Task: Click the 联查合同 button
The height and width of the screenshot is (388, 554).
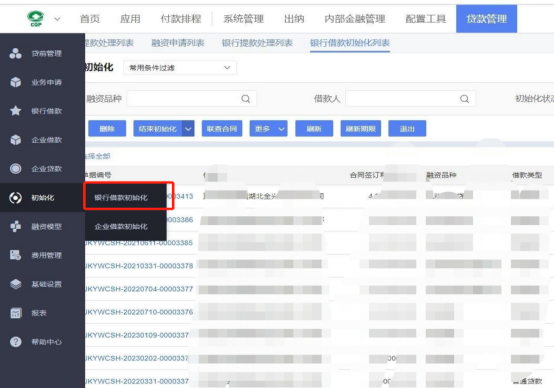Action: tap(222, 129)
